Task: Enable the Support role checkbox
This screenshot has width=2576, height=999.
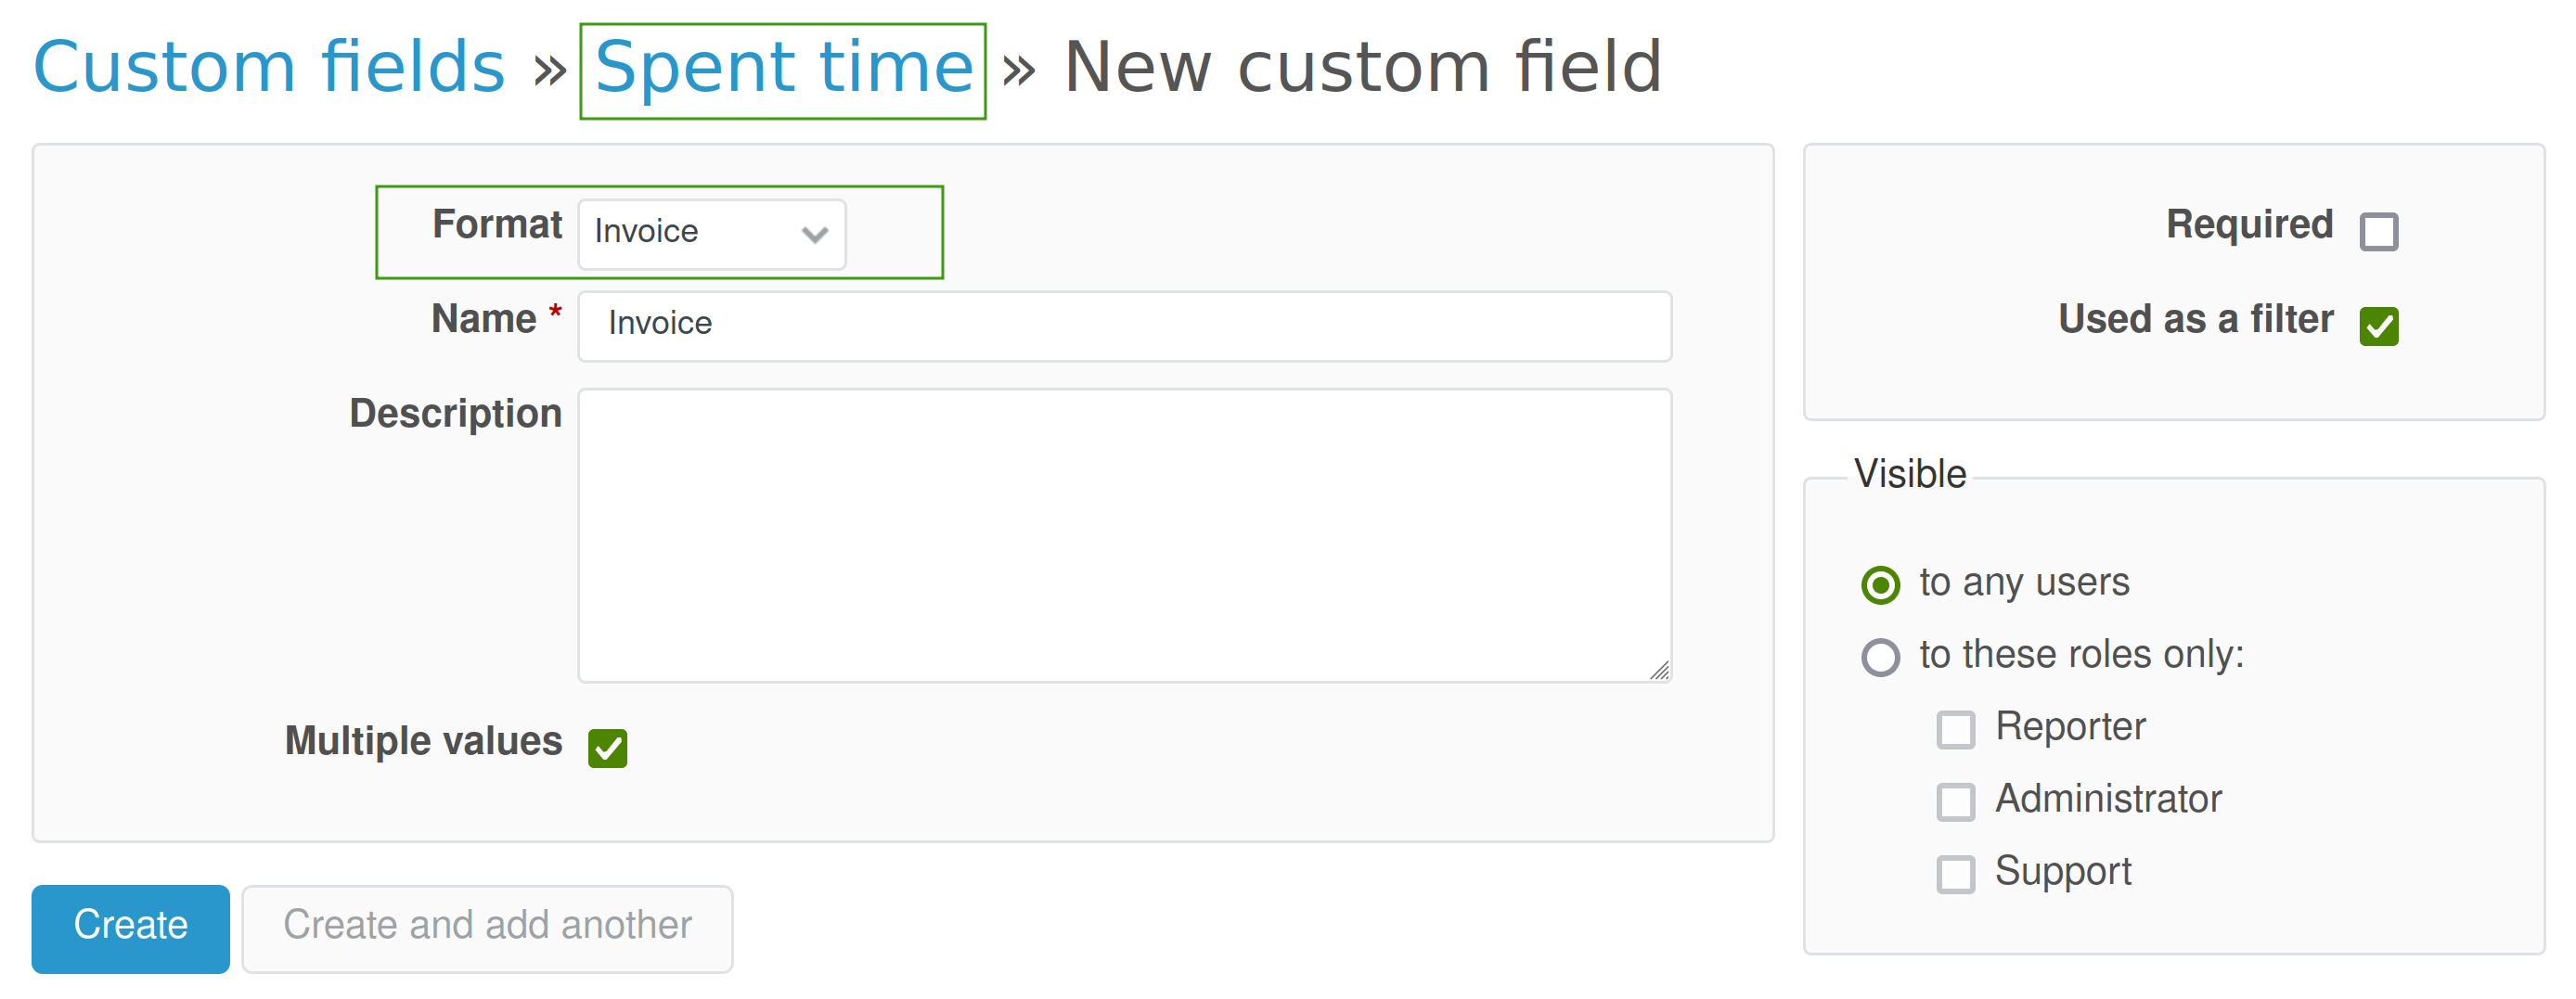Action: tap(1955, 873)
